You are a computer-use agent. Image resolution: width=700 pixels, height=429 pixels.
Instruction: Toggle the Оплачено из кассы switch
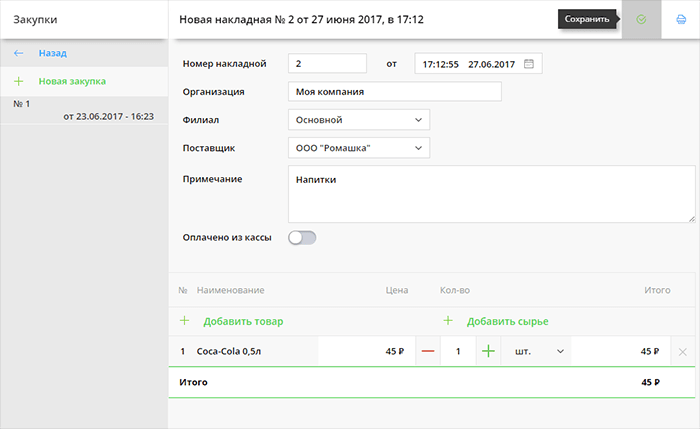[301, 238]
